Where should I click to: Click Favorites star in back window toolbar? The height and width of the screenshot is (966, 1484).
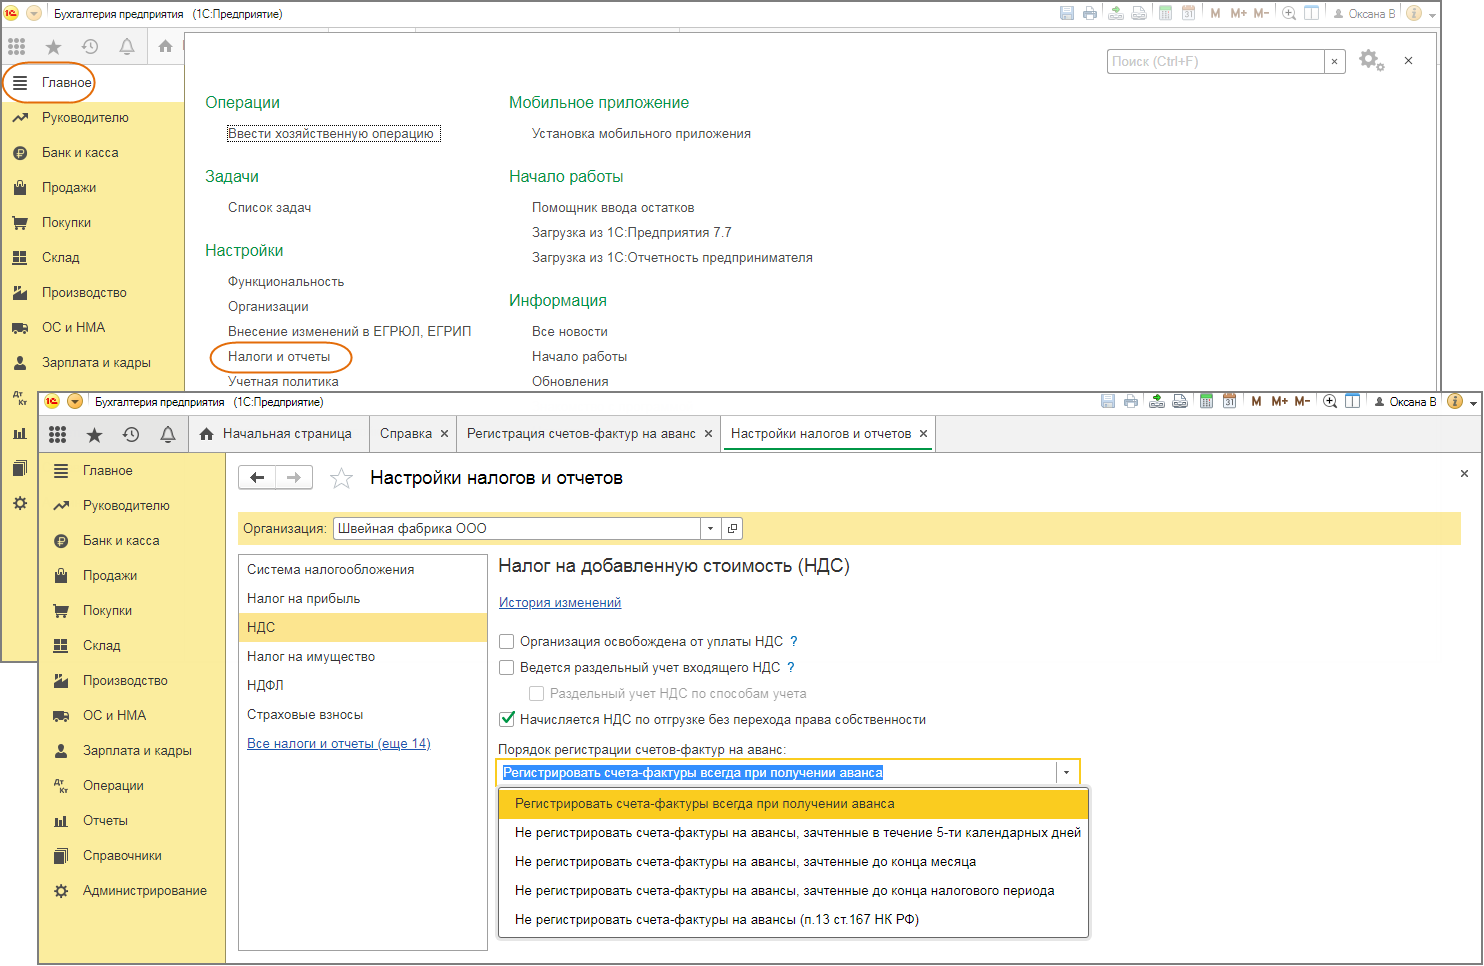[x=54, y=46]
